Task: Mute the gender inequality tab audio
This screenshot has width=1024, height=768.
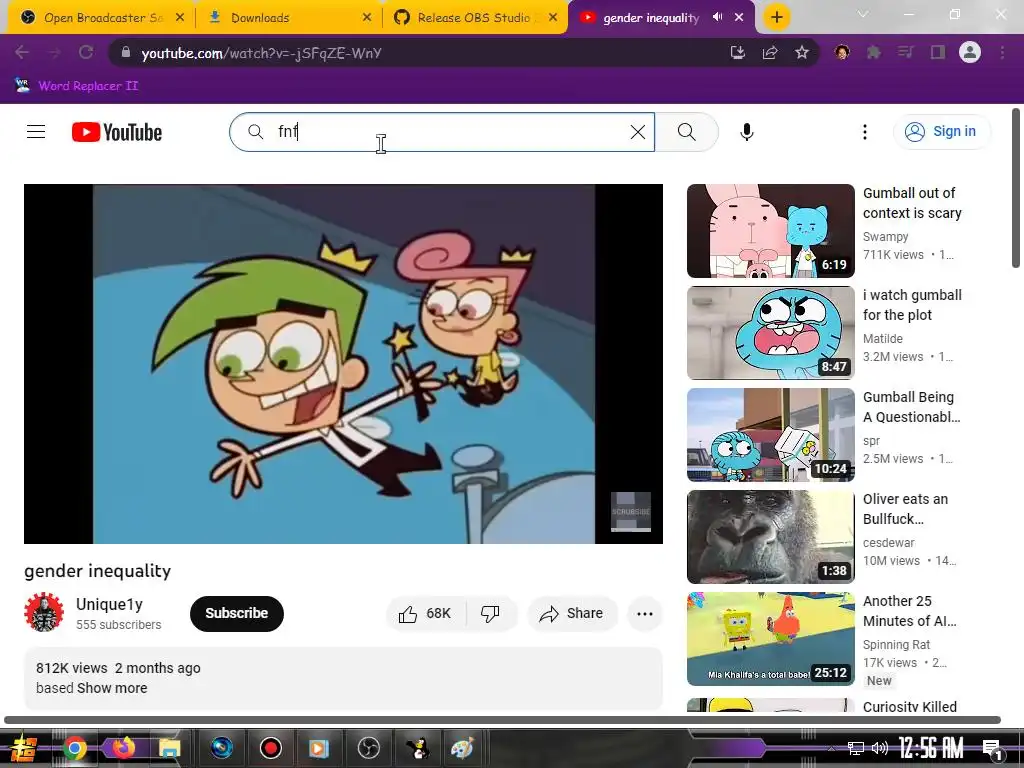Action: click(x=717, y=17)
